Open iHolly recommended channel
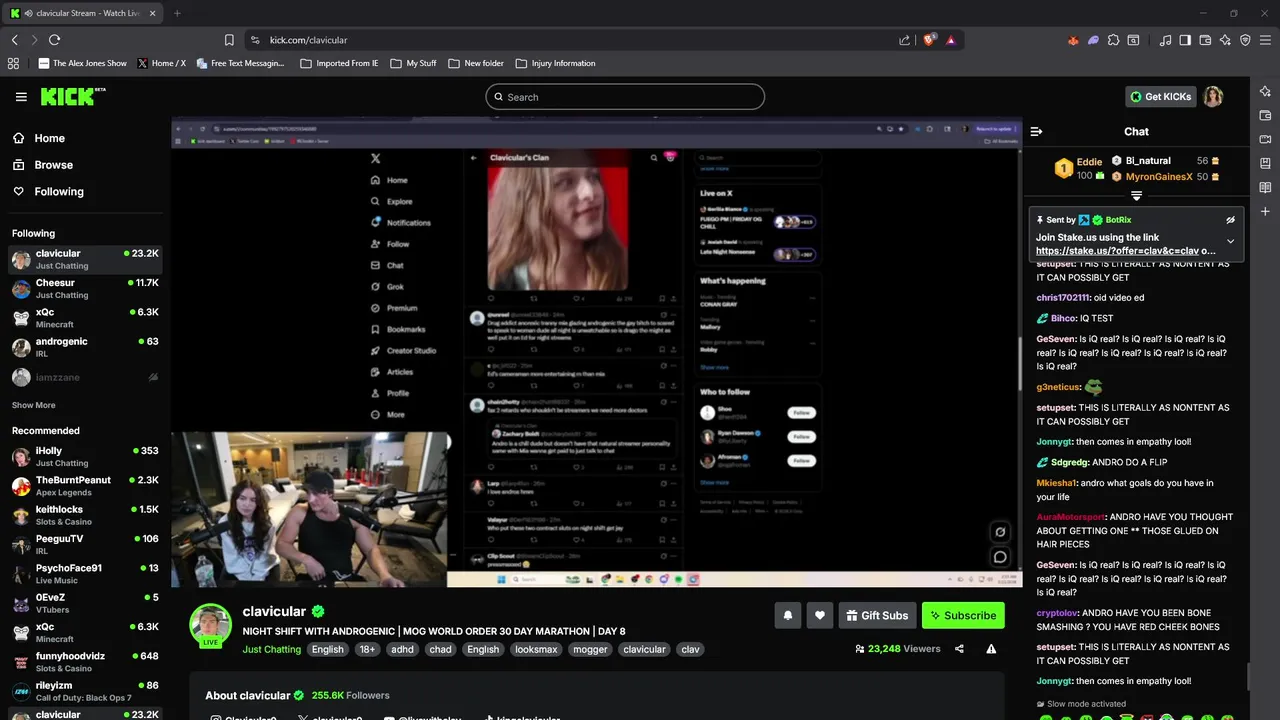1280x720 pixels. [x=85, y=457]
